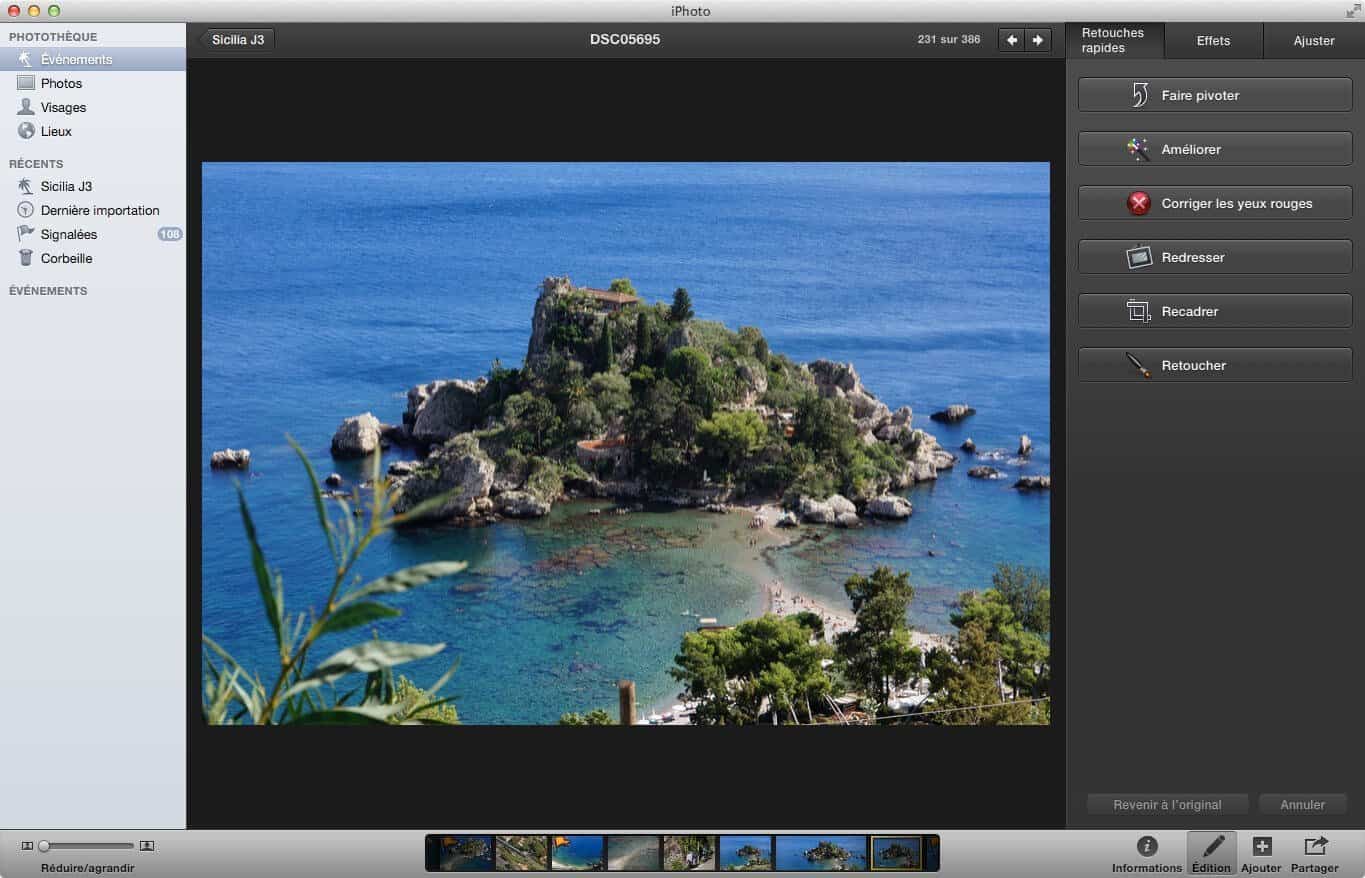Go back to Sicilia J3 event

pos(237,40)
